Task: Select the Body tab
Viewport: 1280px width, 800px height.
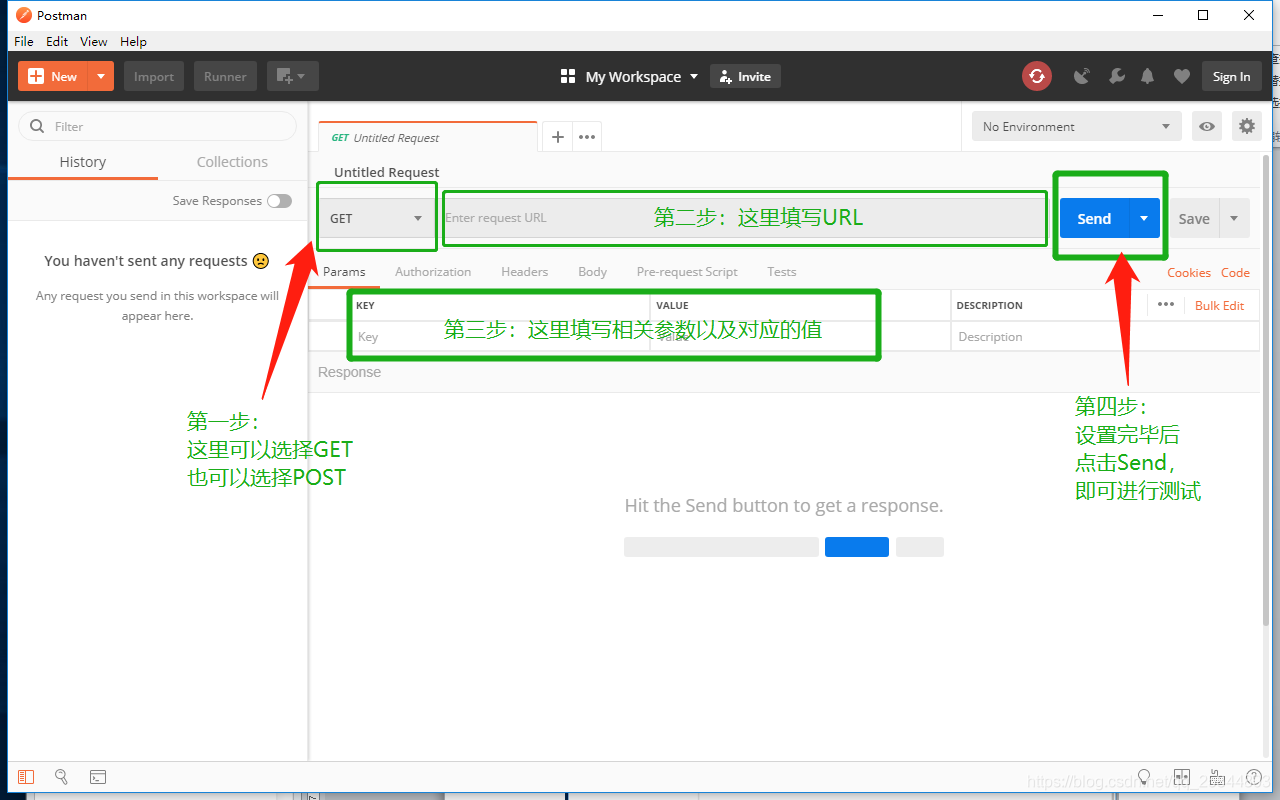Action: [x=592, y=272]
